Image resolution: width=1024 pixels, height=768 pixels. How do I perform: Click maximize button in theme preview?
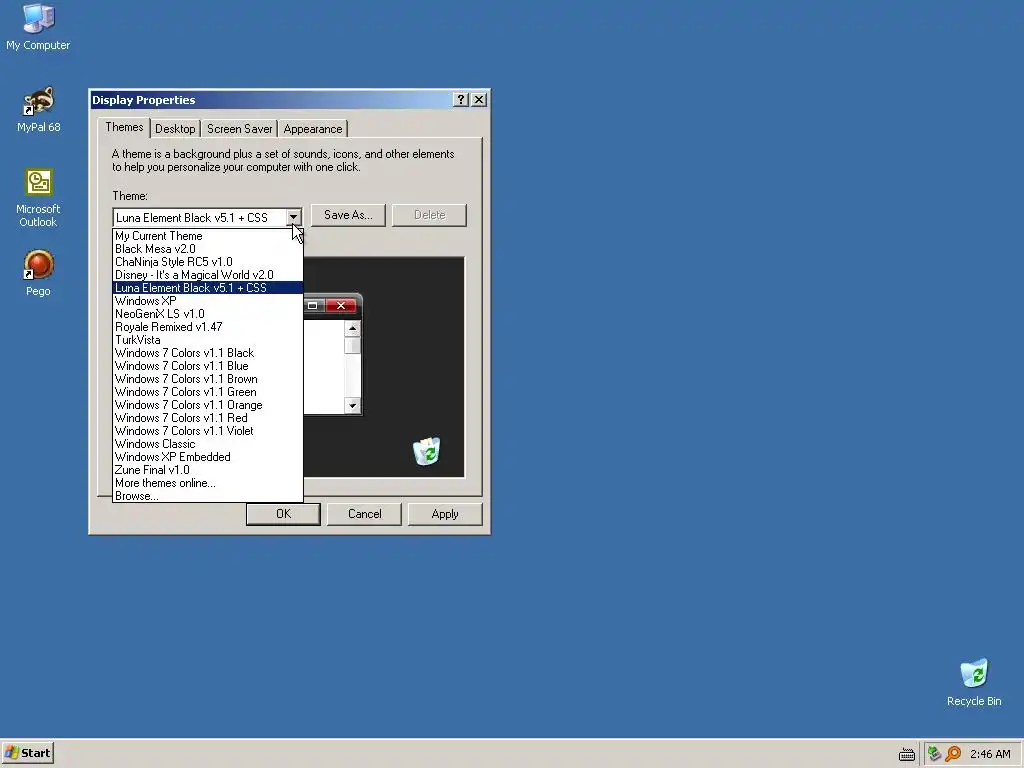(x=313, y=306)
